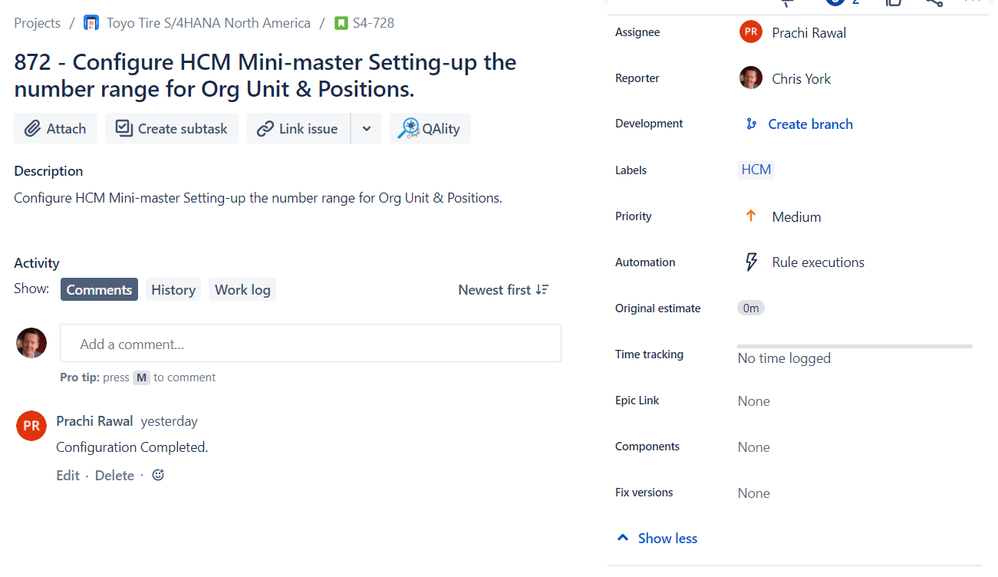Viewport: 998px width, 577px height.
Task: Click the Create branch link
Action: [810, 124]
